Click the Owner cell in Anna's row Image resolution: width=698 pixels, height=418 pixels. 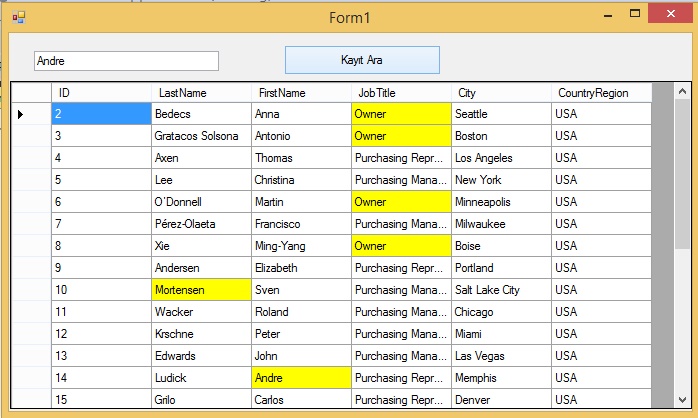point(401,114)
